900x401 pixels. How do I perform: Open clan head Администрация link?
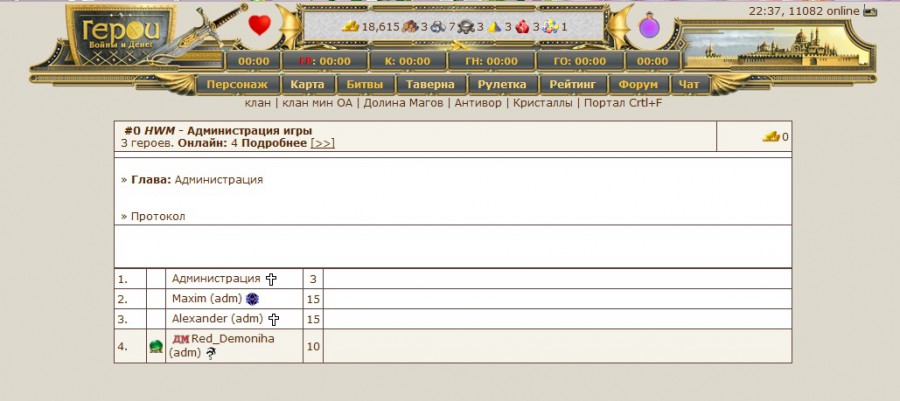[x=219, y=180]
